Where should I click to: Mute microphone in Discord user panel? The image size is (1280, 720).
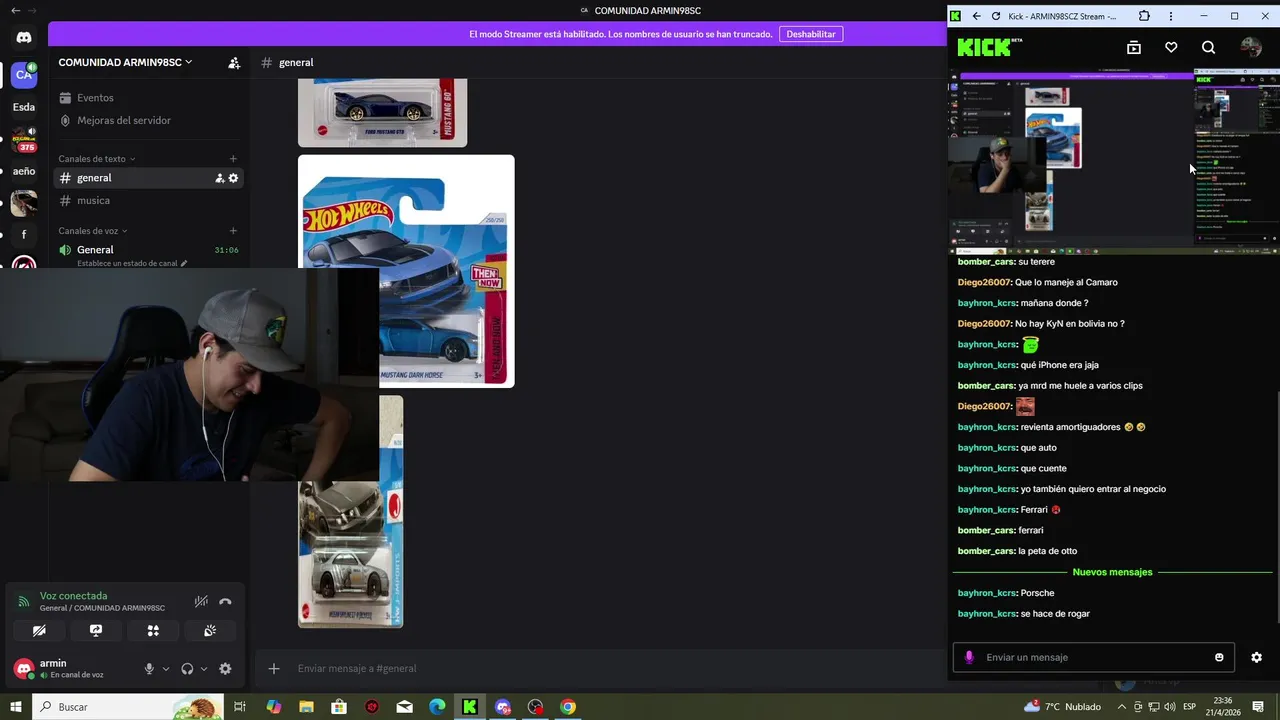pyautogui.click(x=149, y=669)
